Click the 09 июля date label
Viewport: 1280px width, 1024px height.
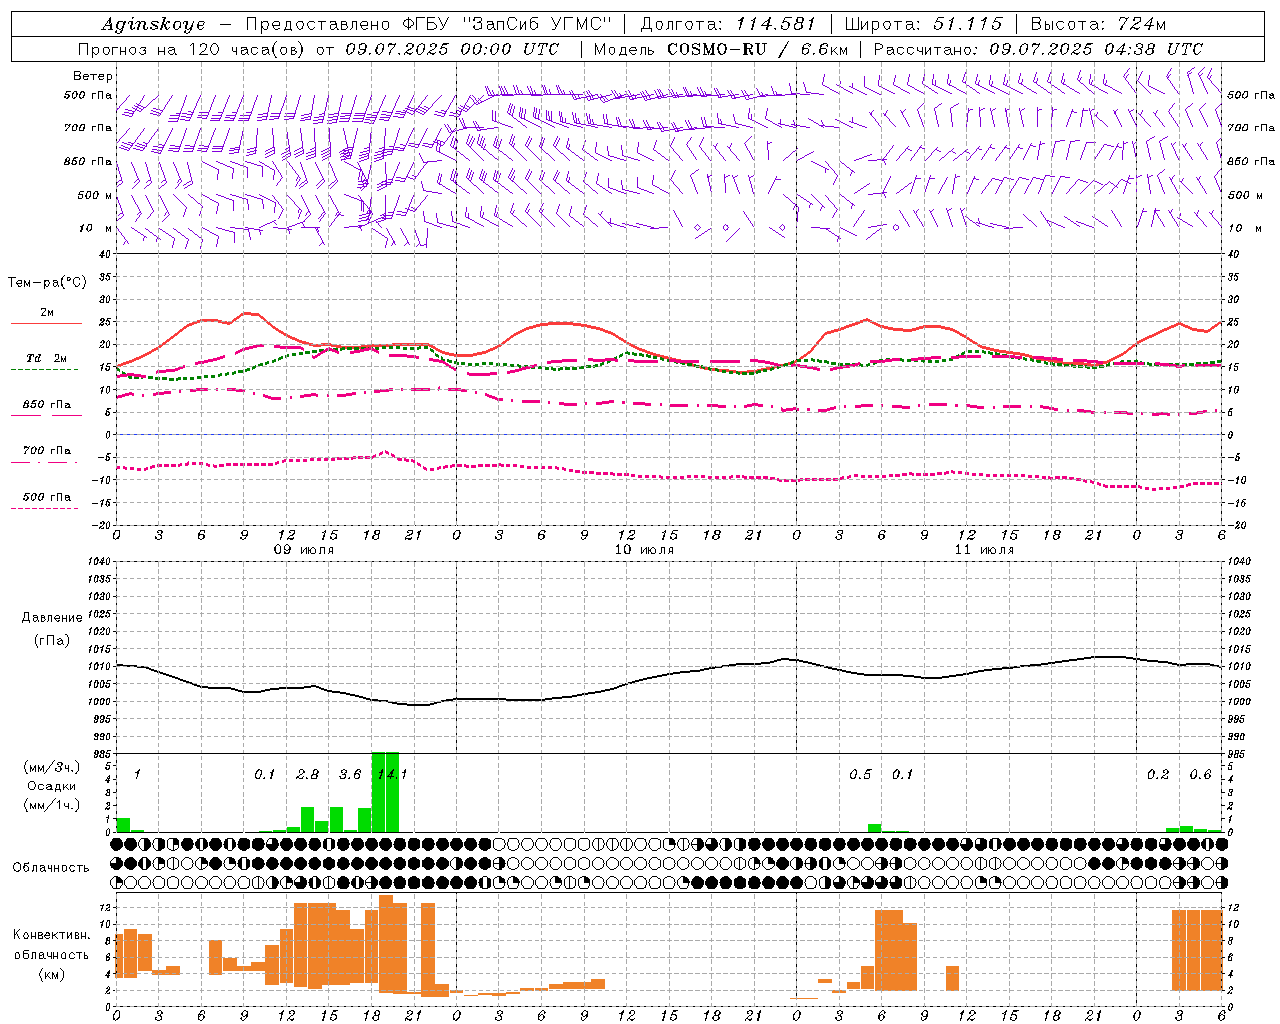point(304,550)
